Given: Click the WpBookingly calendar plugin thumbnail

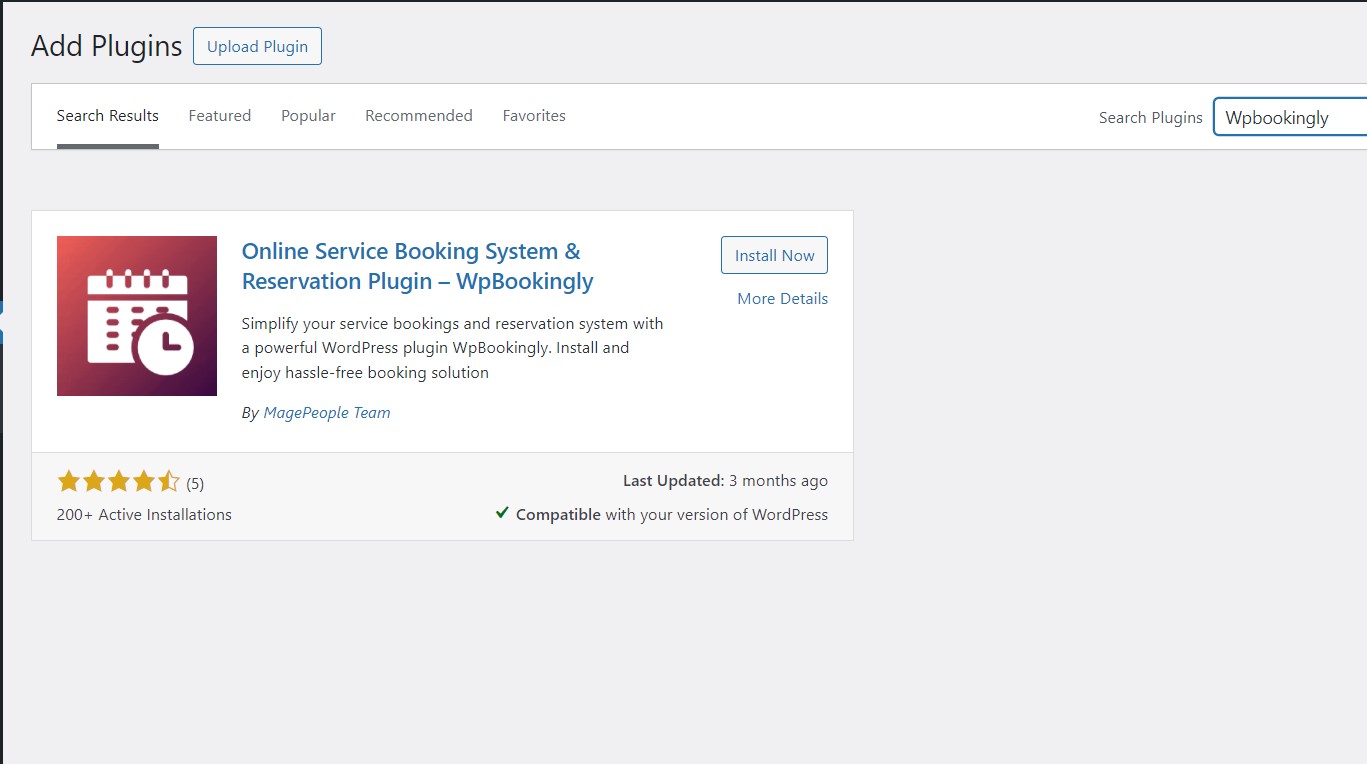Looking at the screenshot, I should [137, 316].
